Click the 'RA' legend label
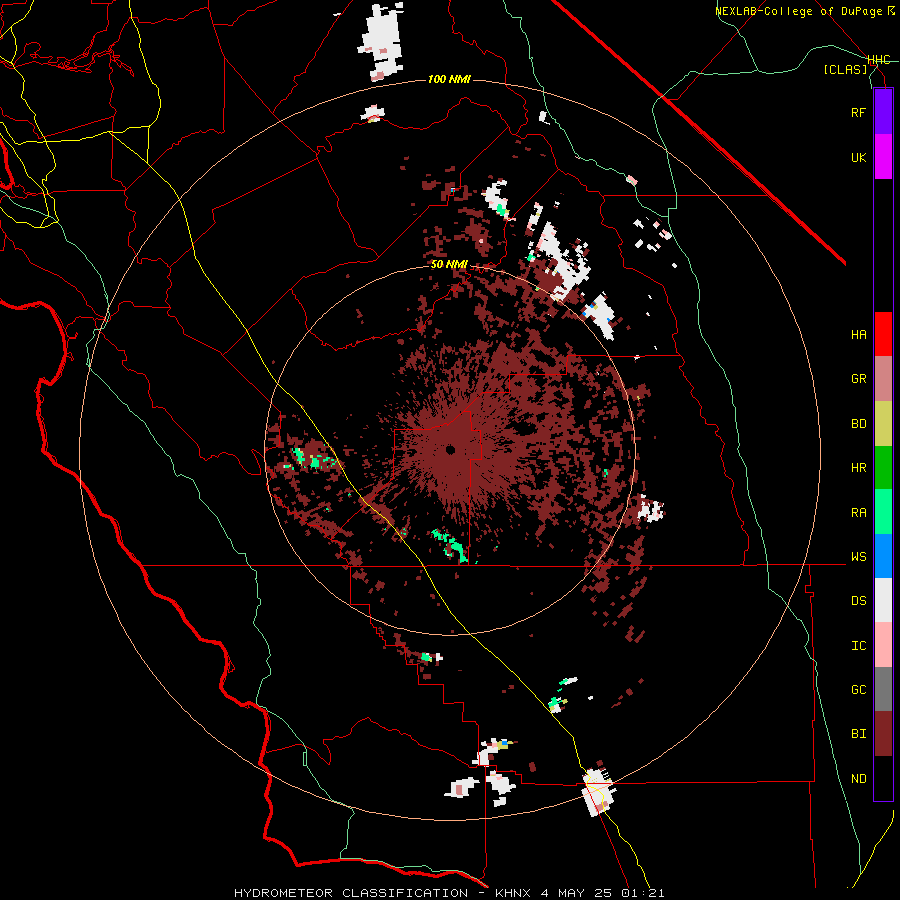900x900 pixels. coord(858,513)
